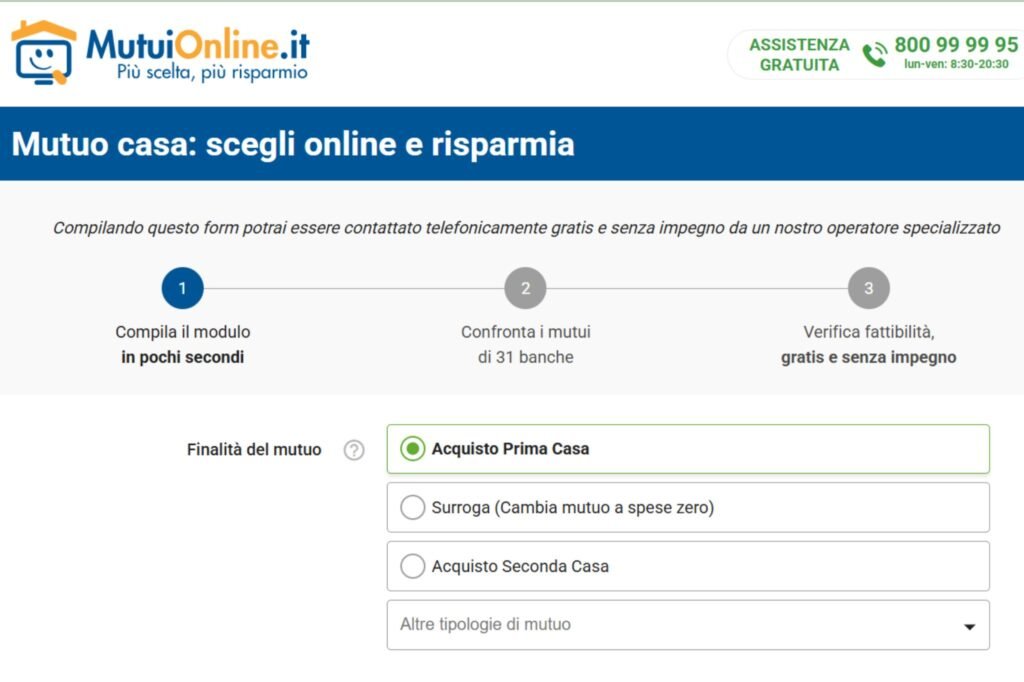Screen dimensions: 1024x682
Task: Select Surroga radio button option
Action: tap(412, 508)
